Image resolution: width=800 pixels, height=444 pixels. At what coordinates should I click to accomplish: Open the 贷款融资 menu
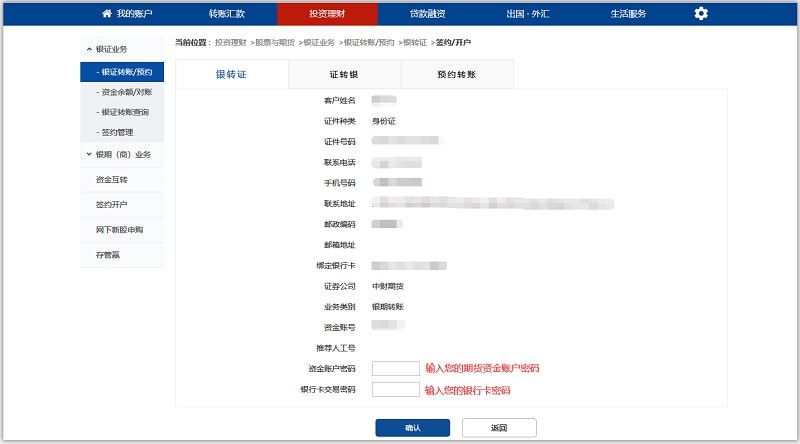[427, 13]
